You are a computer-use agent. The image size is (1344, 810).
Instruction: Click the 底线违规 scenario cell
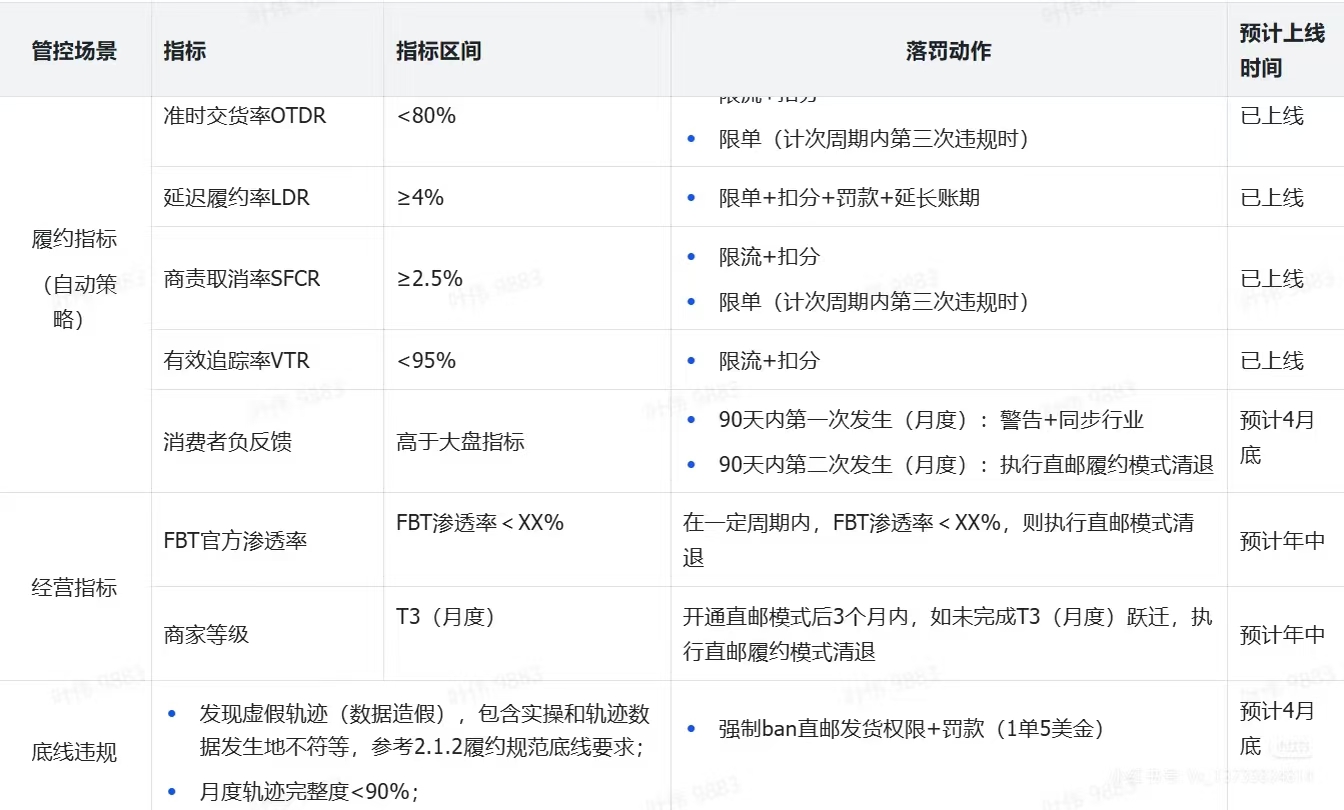click(74, 752)
